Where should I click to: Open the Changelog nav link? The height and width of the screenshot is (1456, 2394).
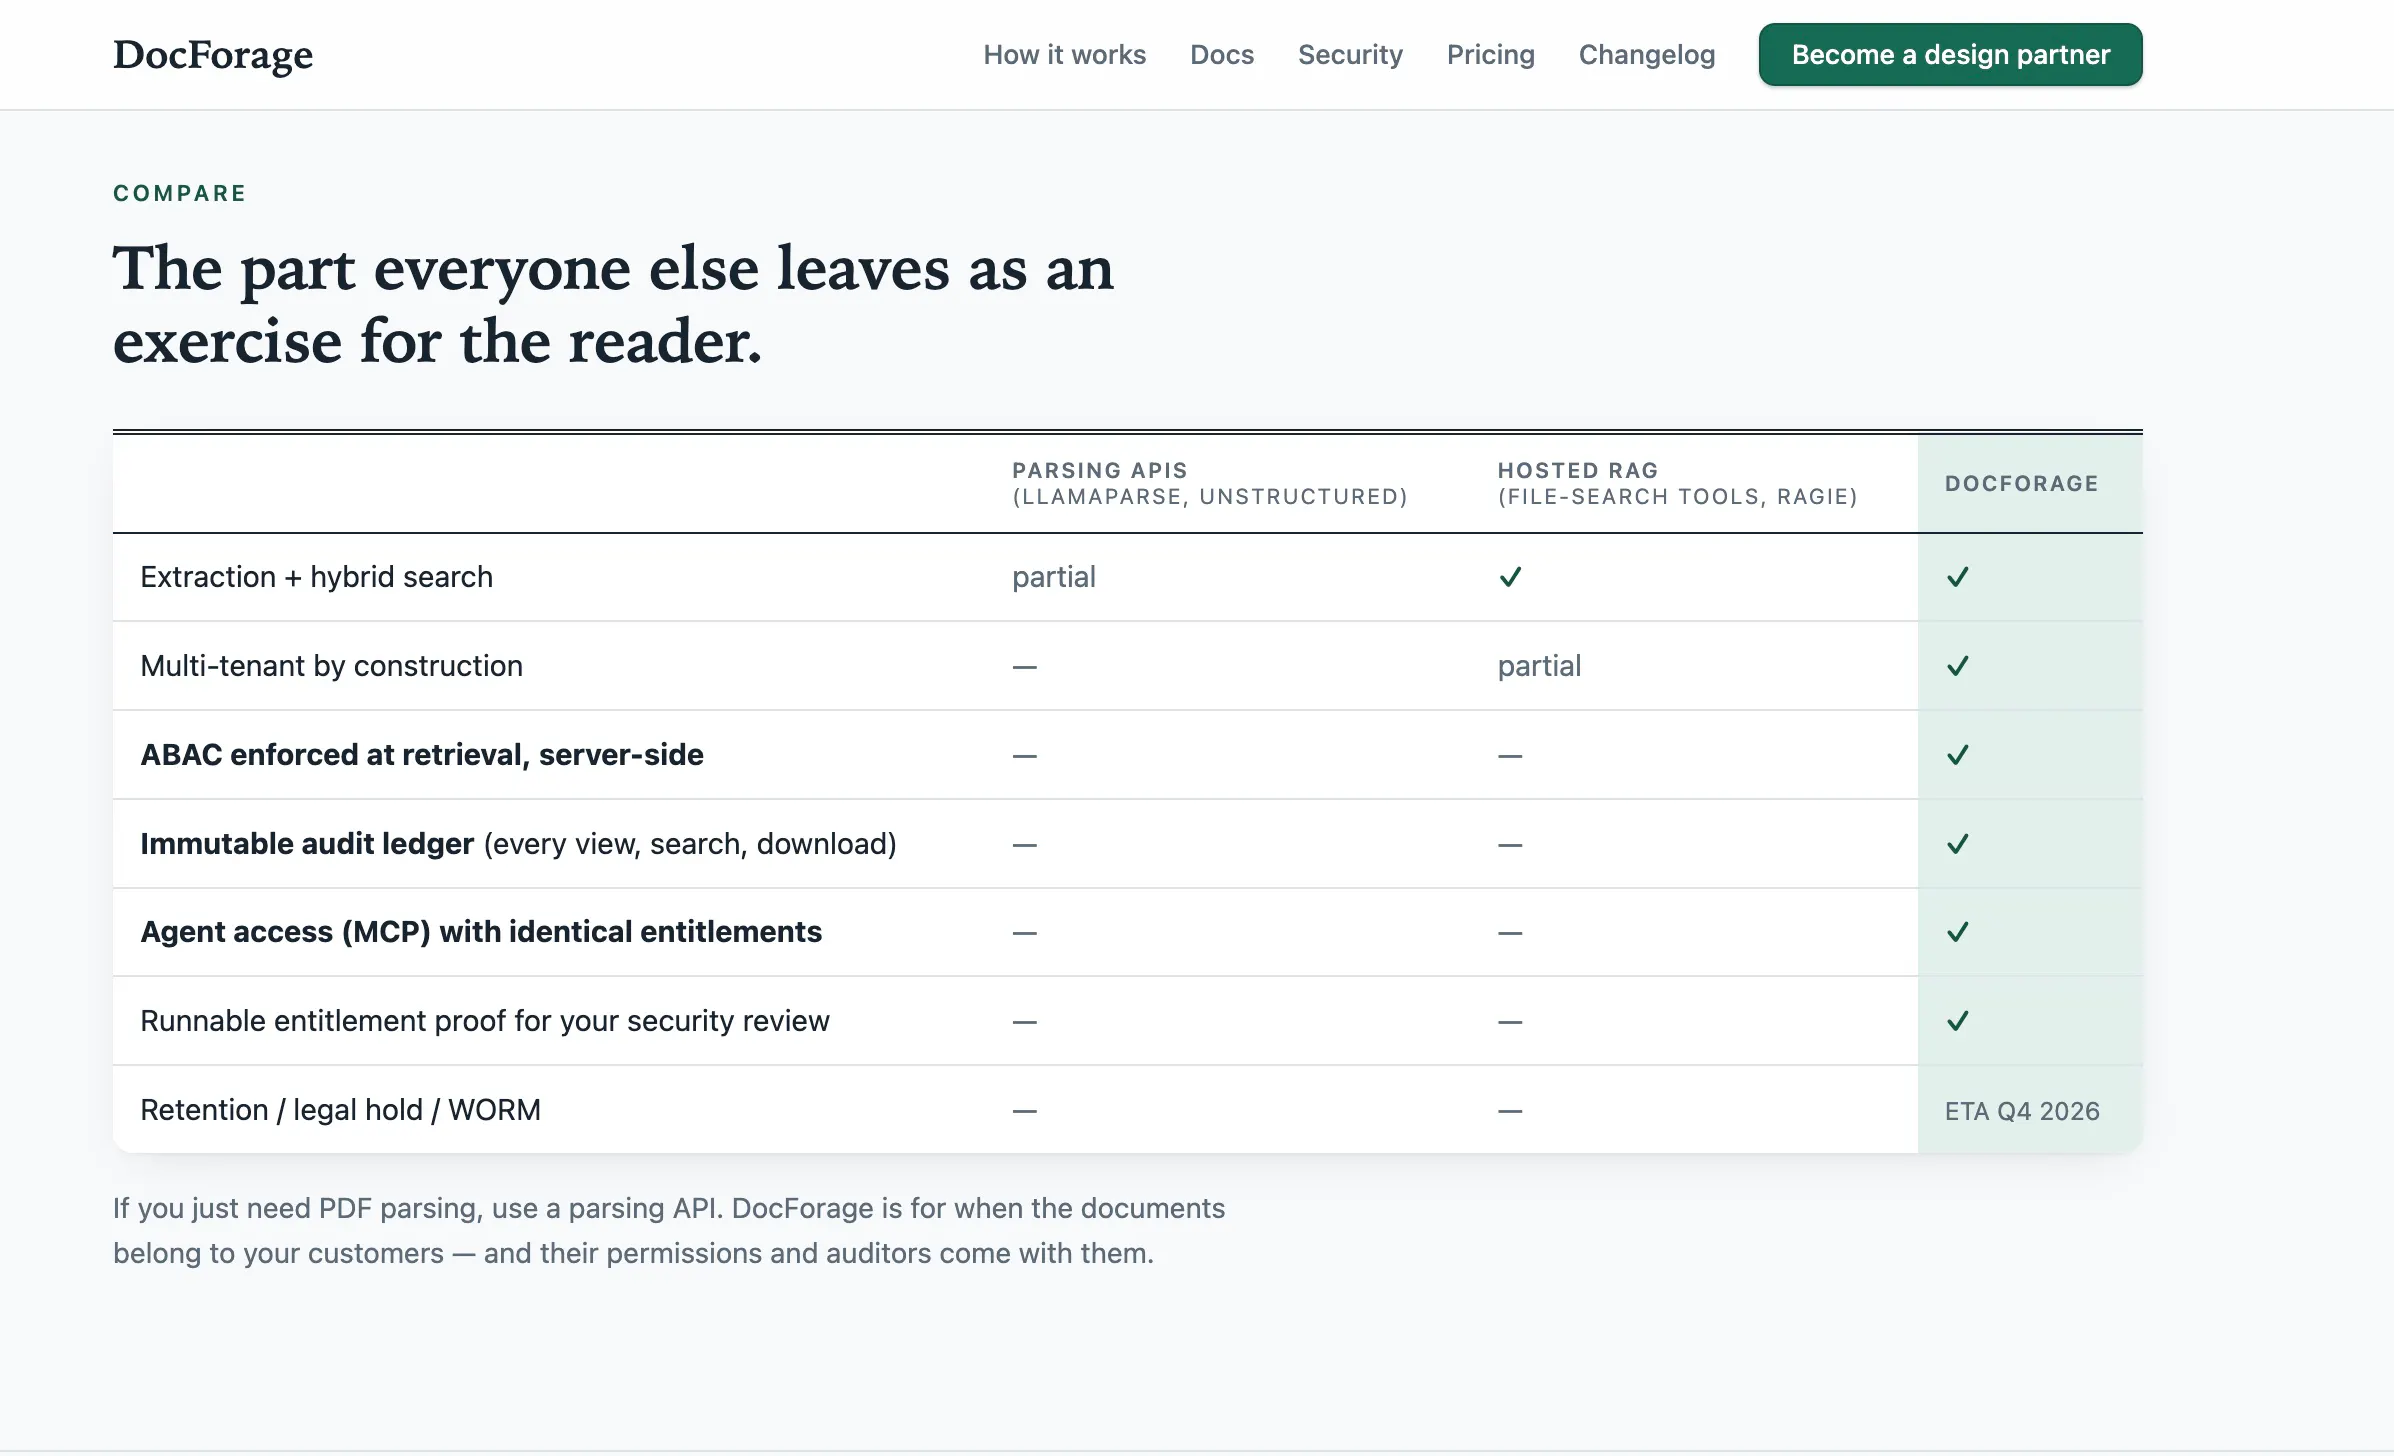(x=1646, y=55)
